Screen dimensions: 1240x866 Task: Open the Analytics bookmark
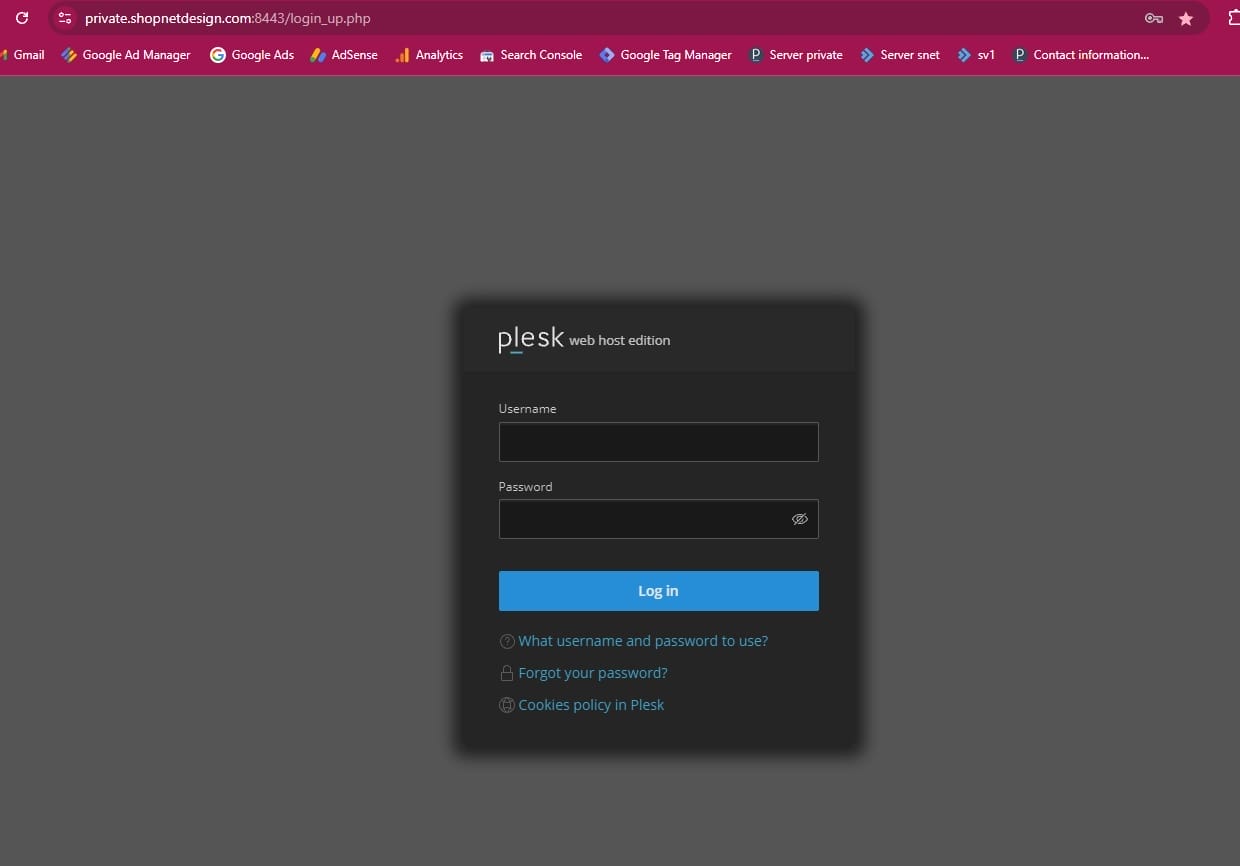point(429,55)
